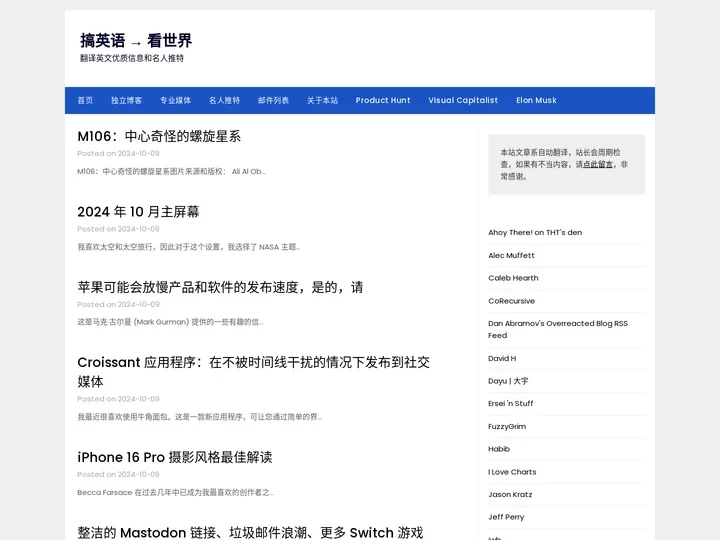720x540 pixels.
Task: Open the 邮件列表 menu item
Action: pyautogui.click(x=273, y=100)
